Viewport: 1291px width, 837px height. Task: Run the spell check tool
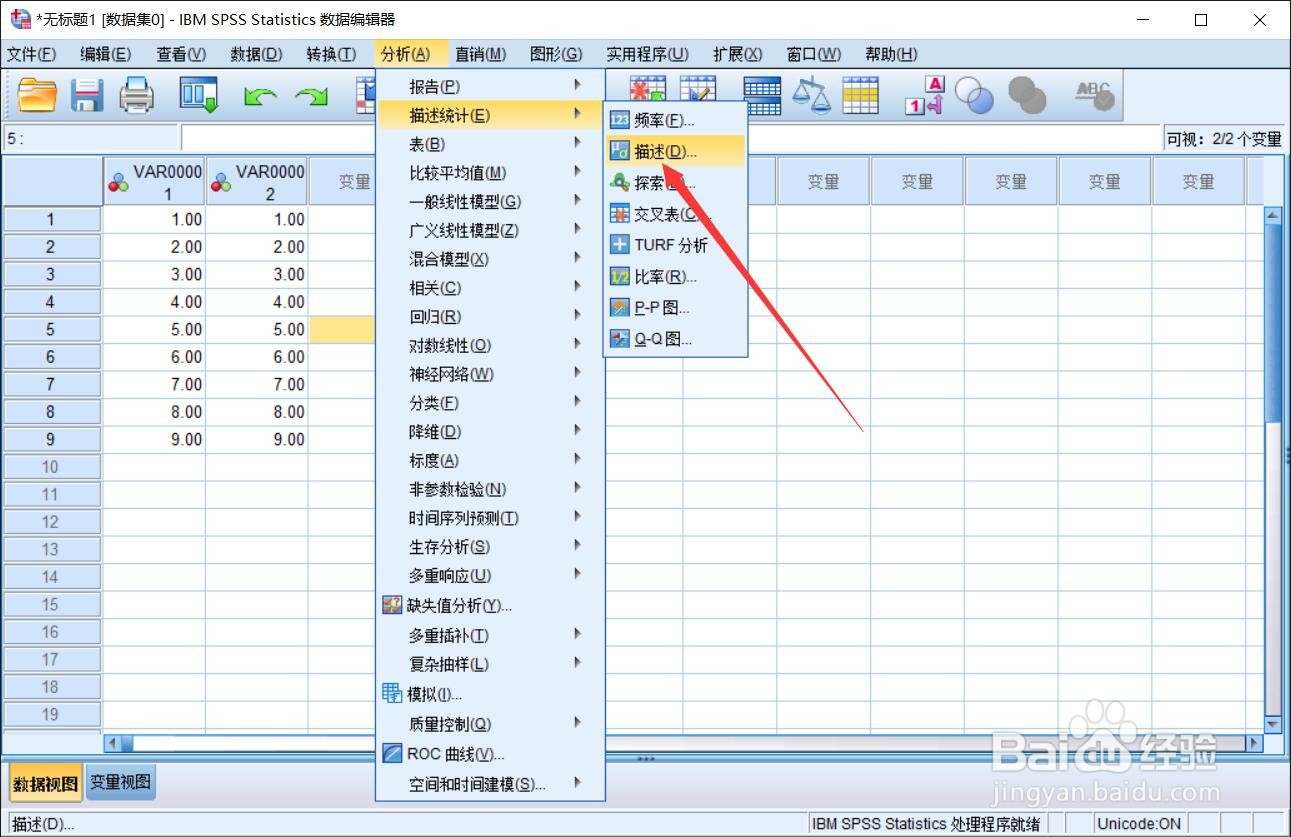tap(1093, 94)
